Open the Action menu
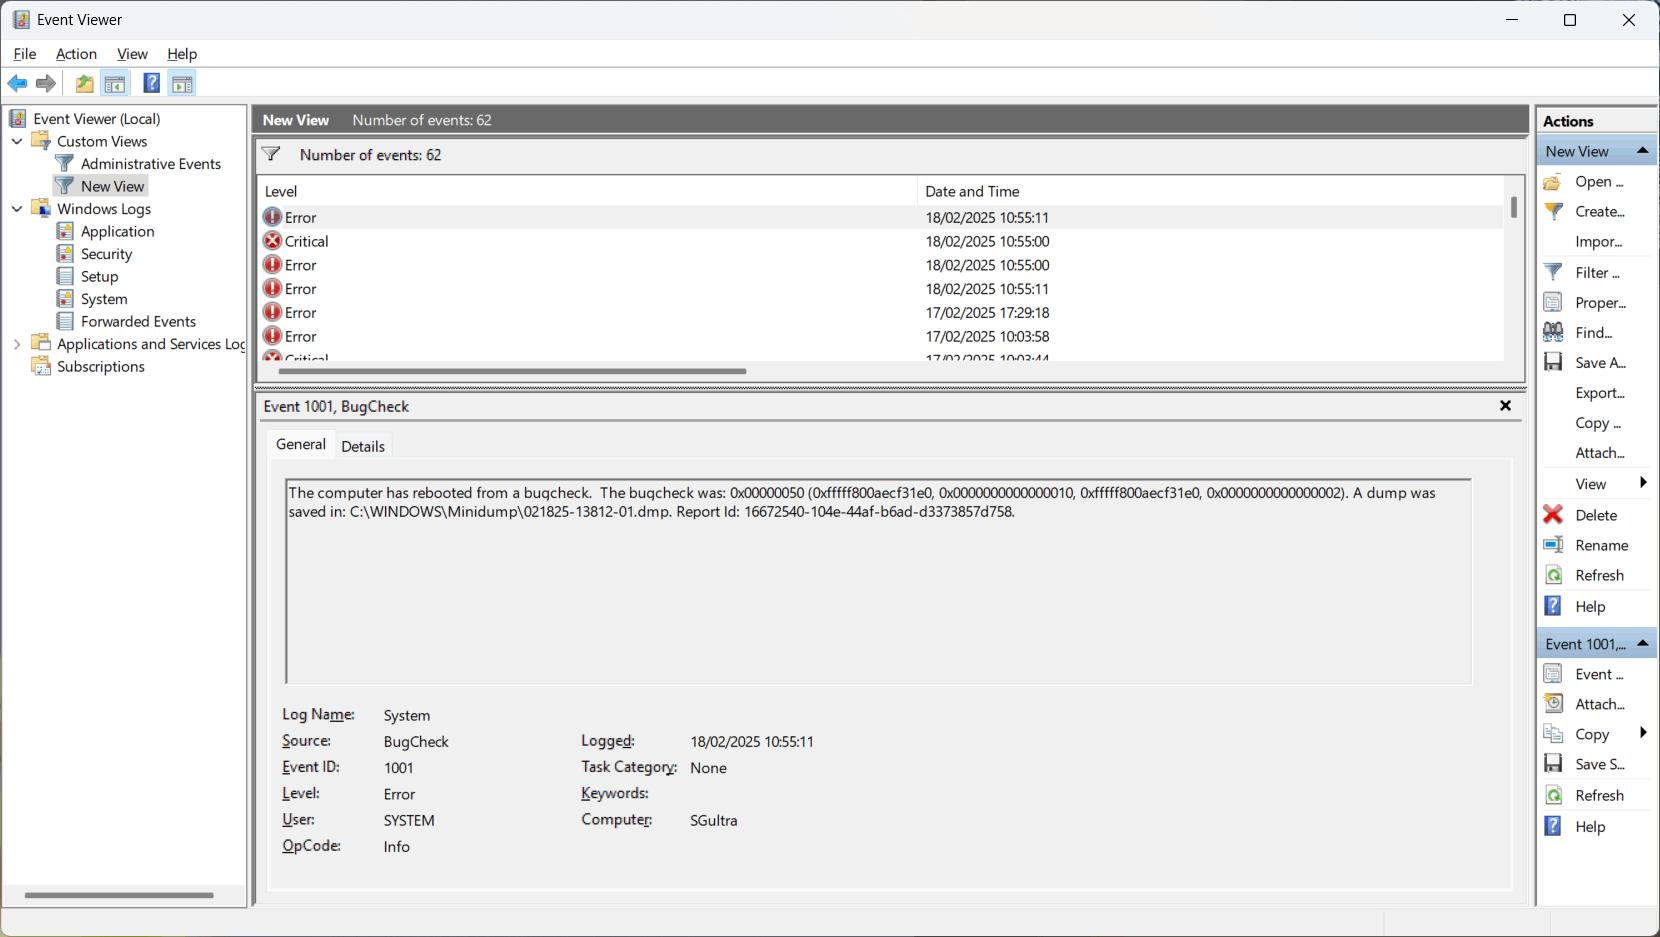The height and width of the screenshot is (937, 1660). coord(76,54)
